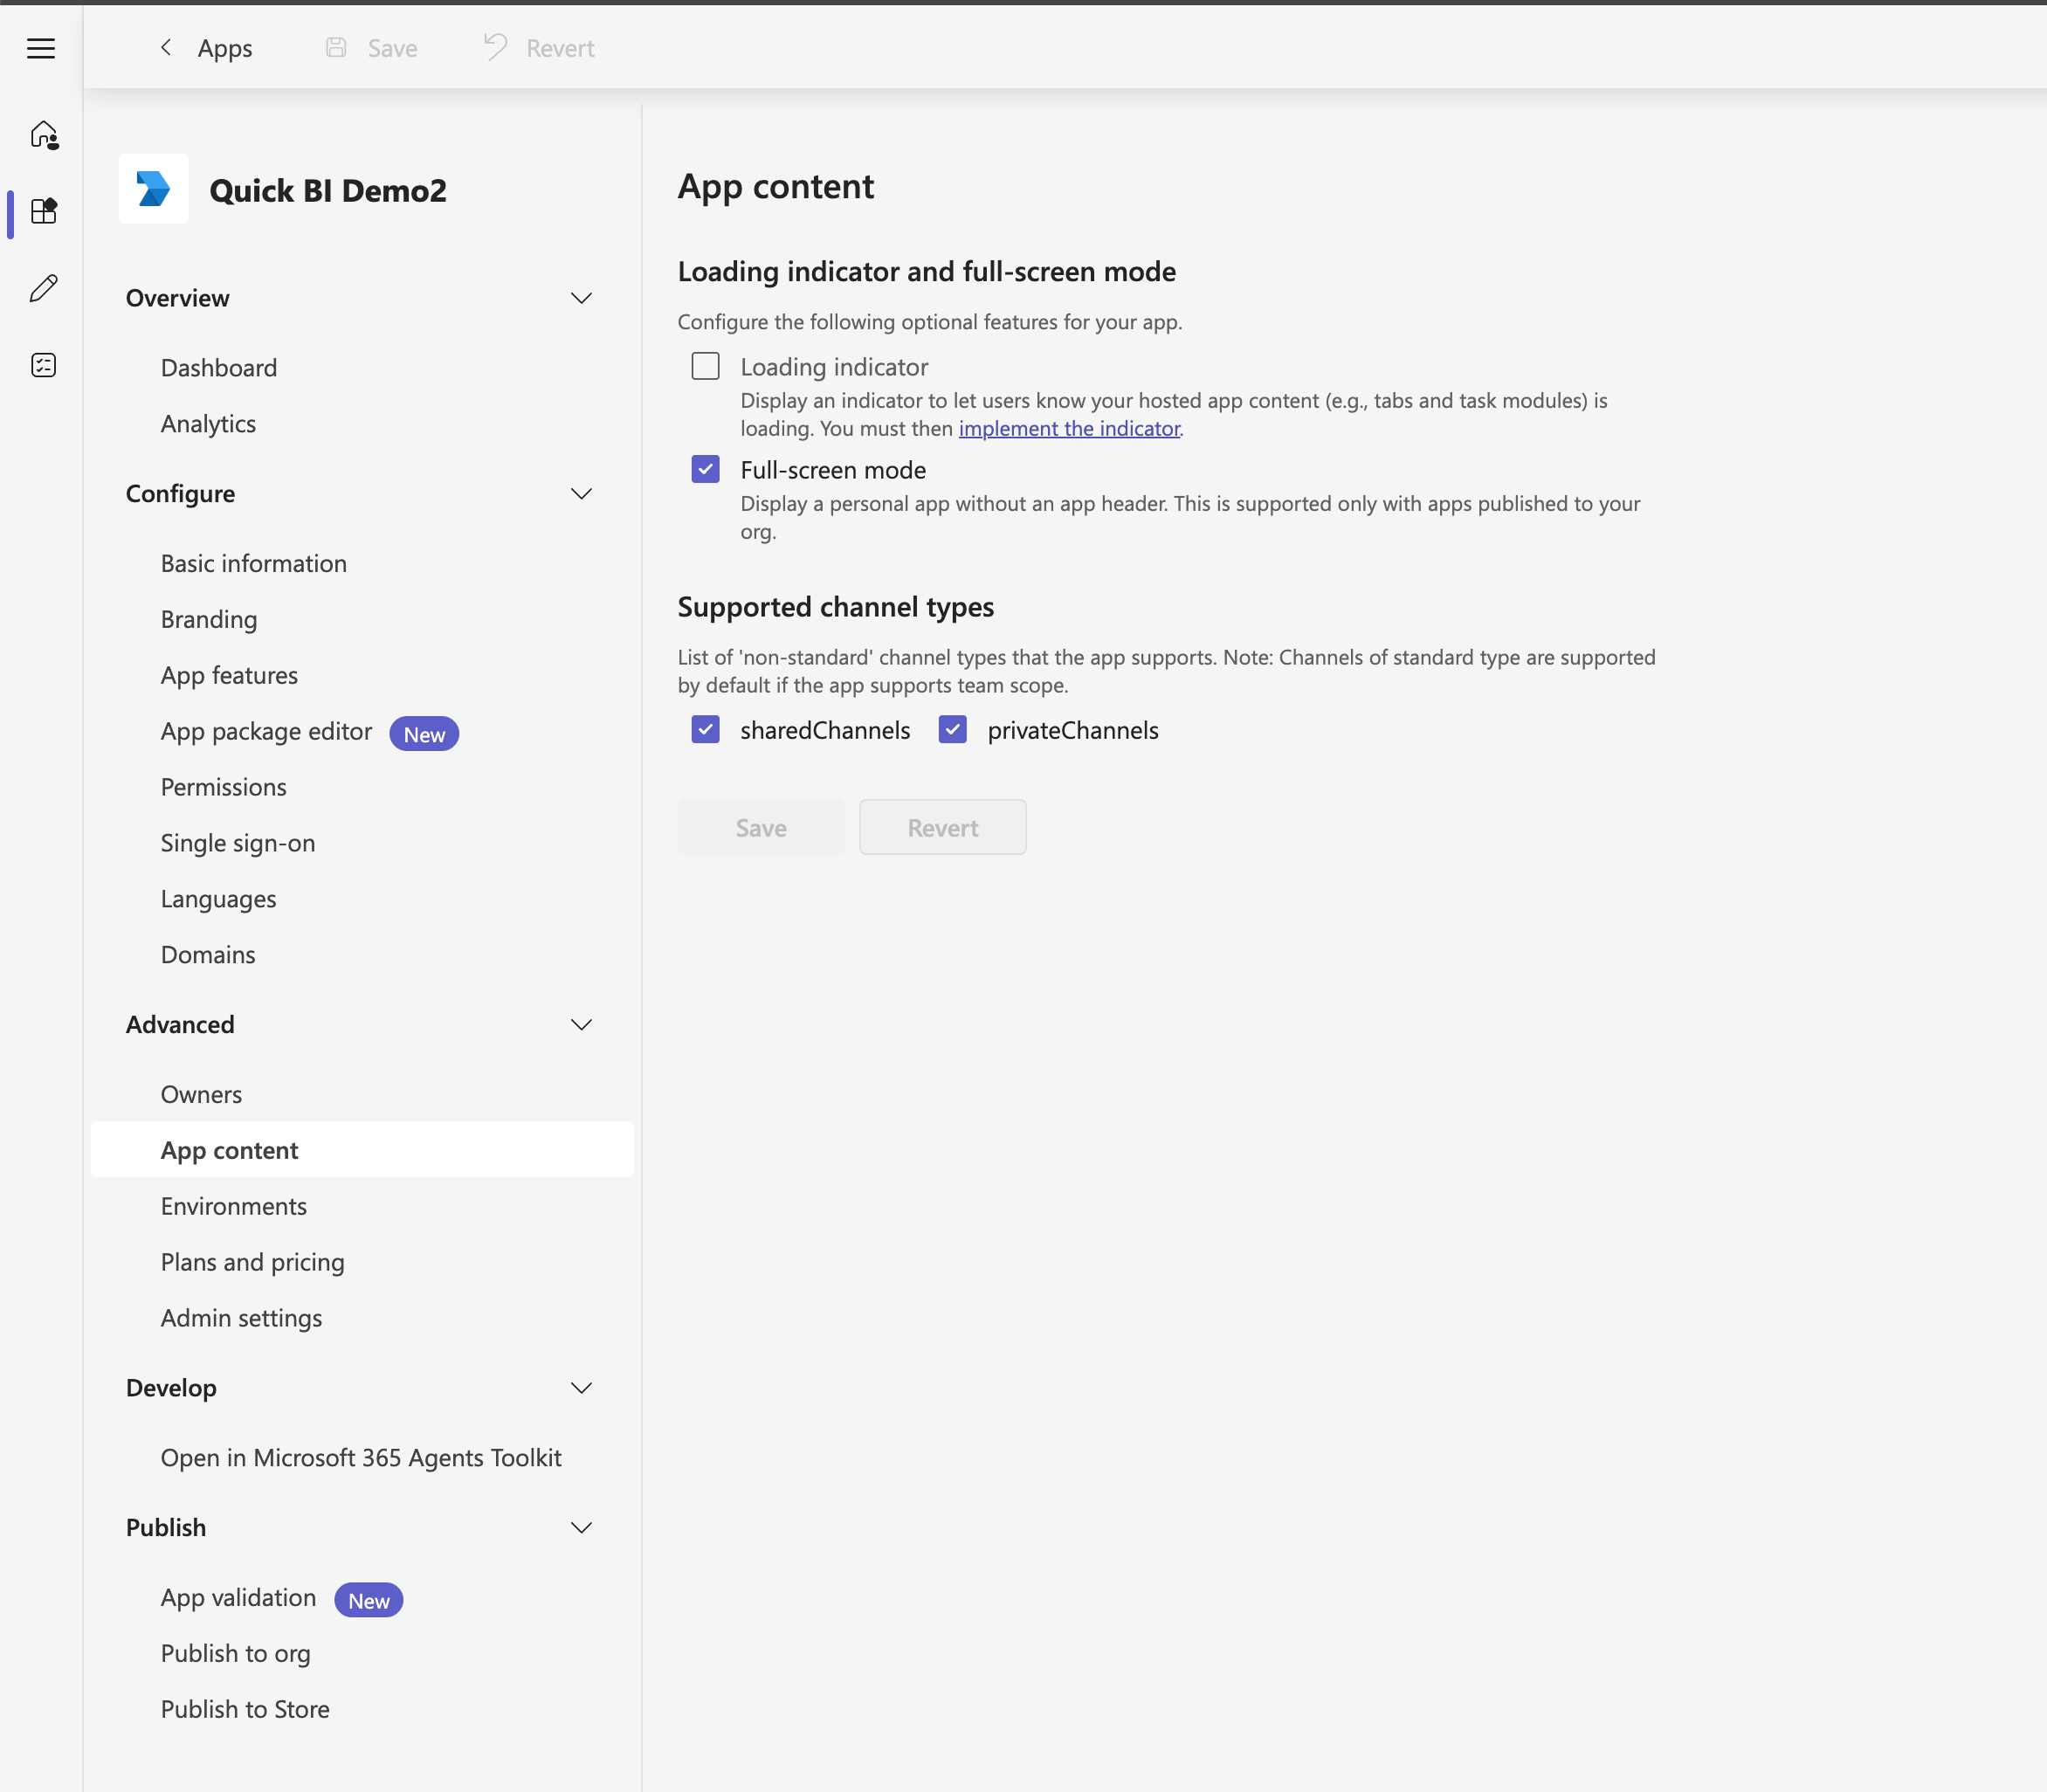This screenshot has height=1792, width=2047.
Task: Enable the Loading indicator checkbox
Action: pyautogui.click(x=705, y=366)
